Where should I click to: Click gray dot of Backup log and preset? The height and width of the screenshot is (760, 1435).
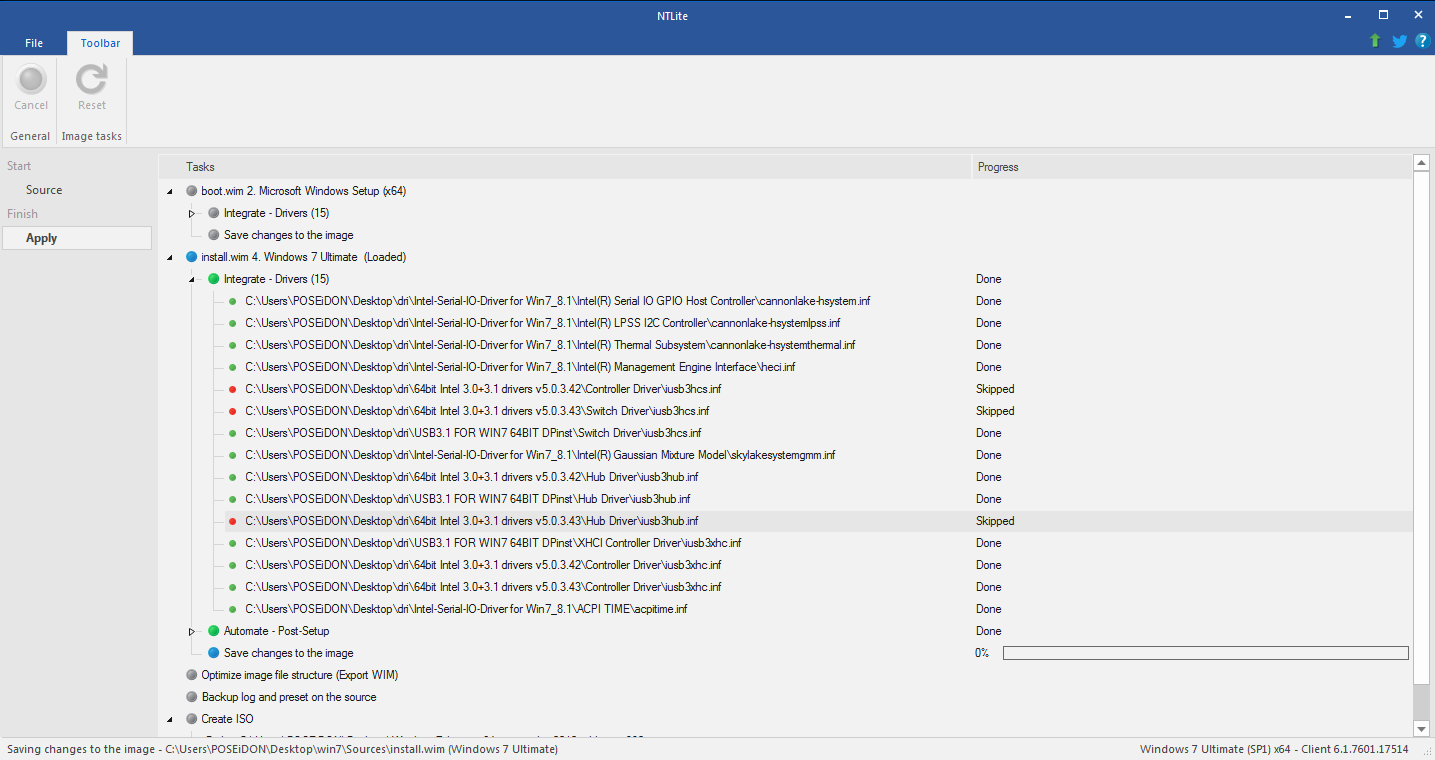pos(192,697)
